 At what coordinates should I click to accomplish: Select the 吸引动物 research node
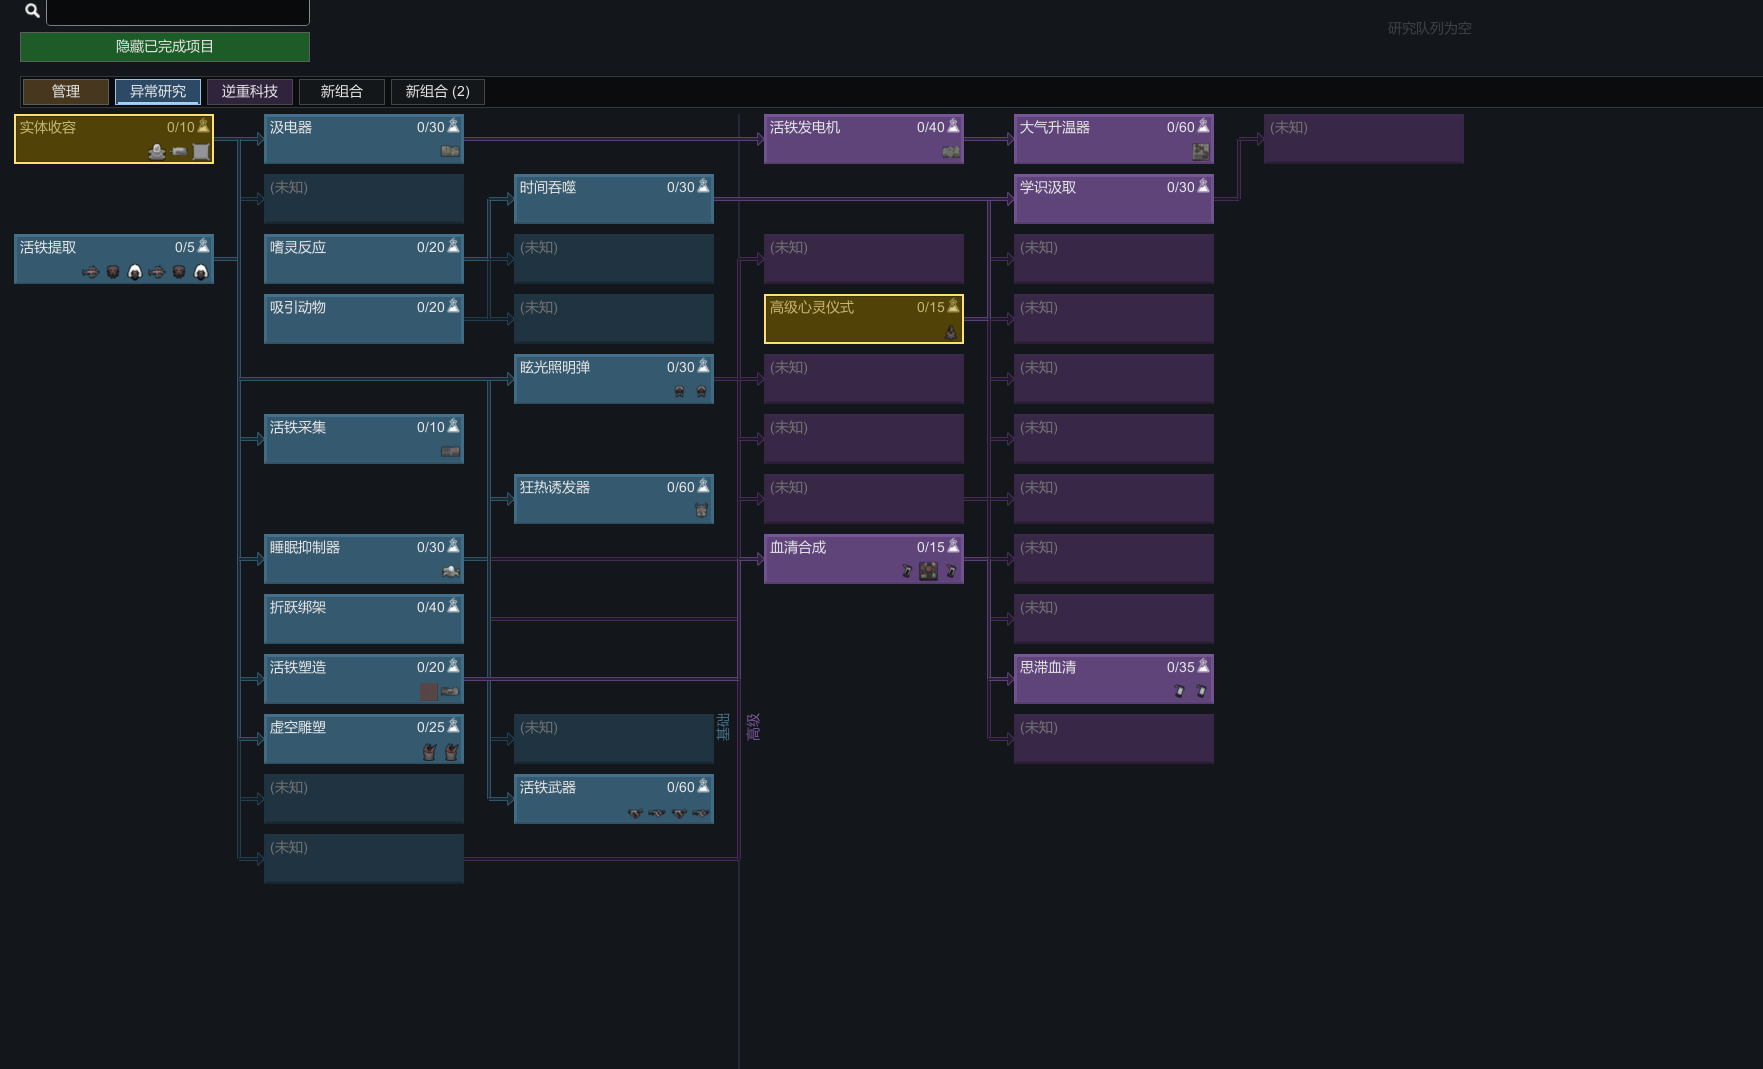(364, 319)
